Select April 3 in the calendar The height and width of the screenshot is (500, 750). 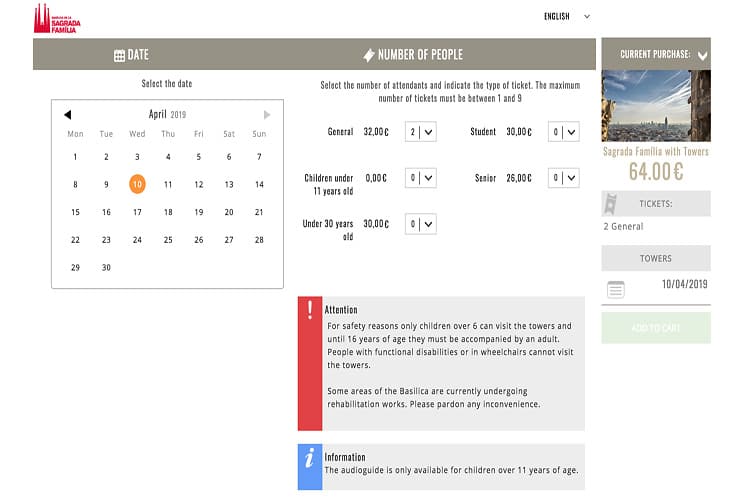(137, 157)
